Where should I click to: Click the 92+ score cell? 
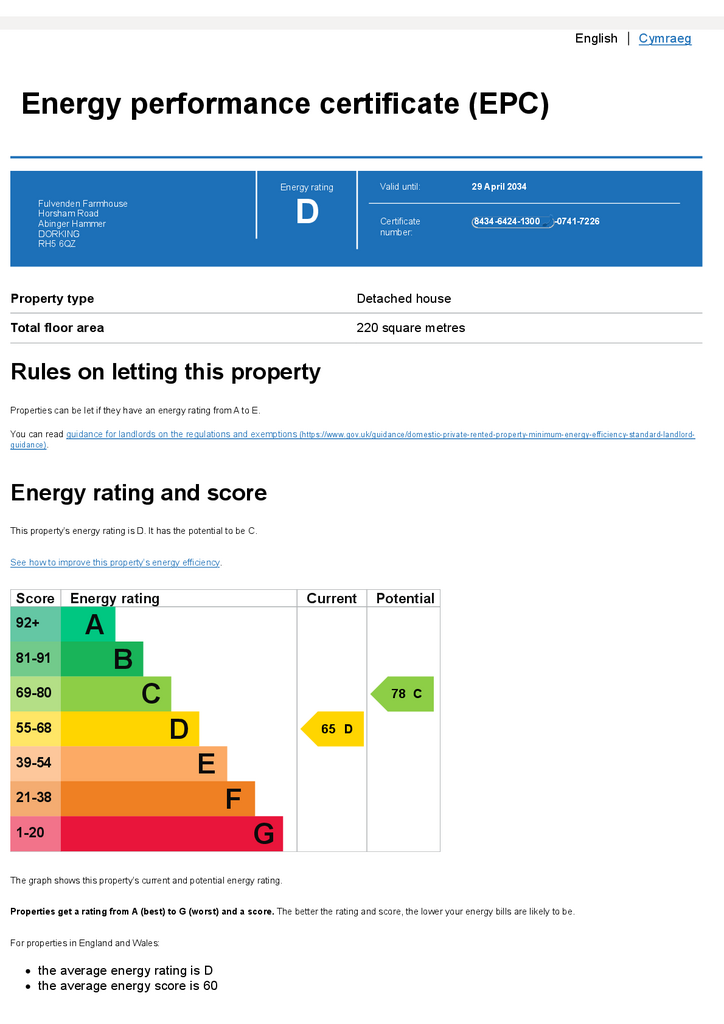pos(35,624)
